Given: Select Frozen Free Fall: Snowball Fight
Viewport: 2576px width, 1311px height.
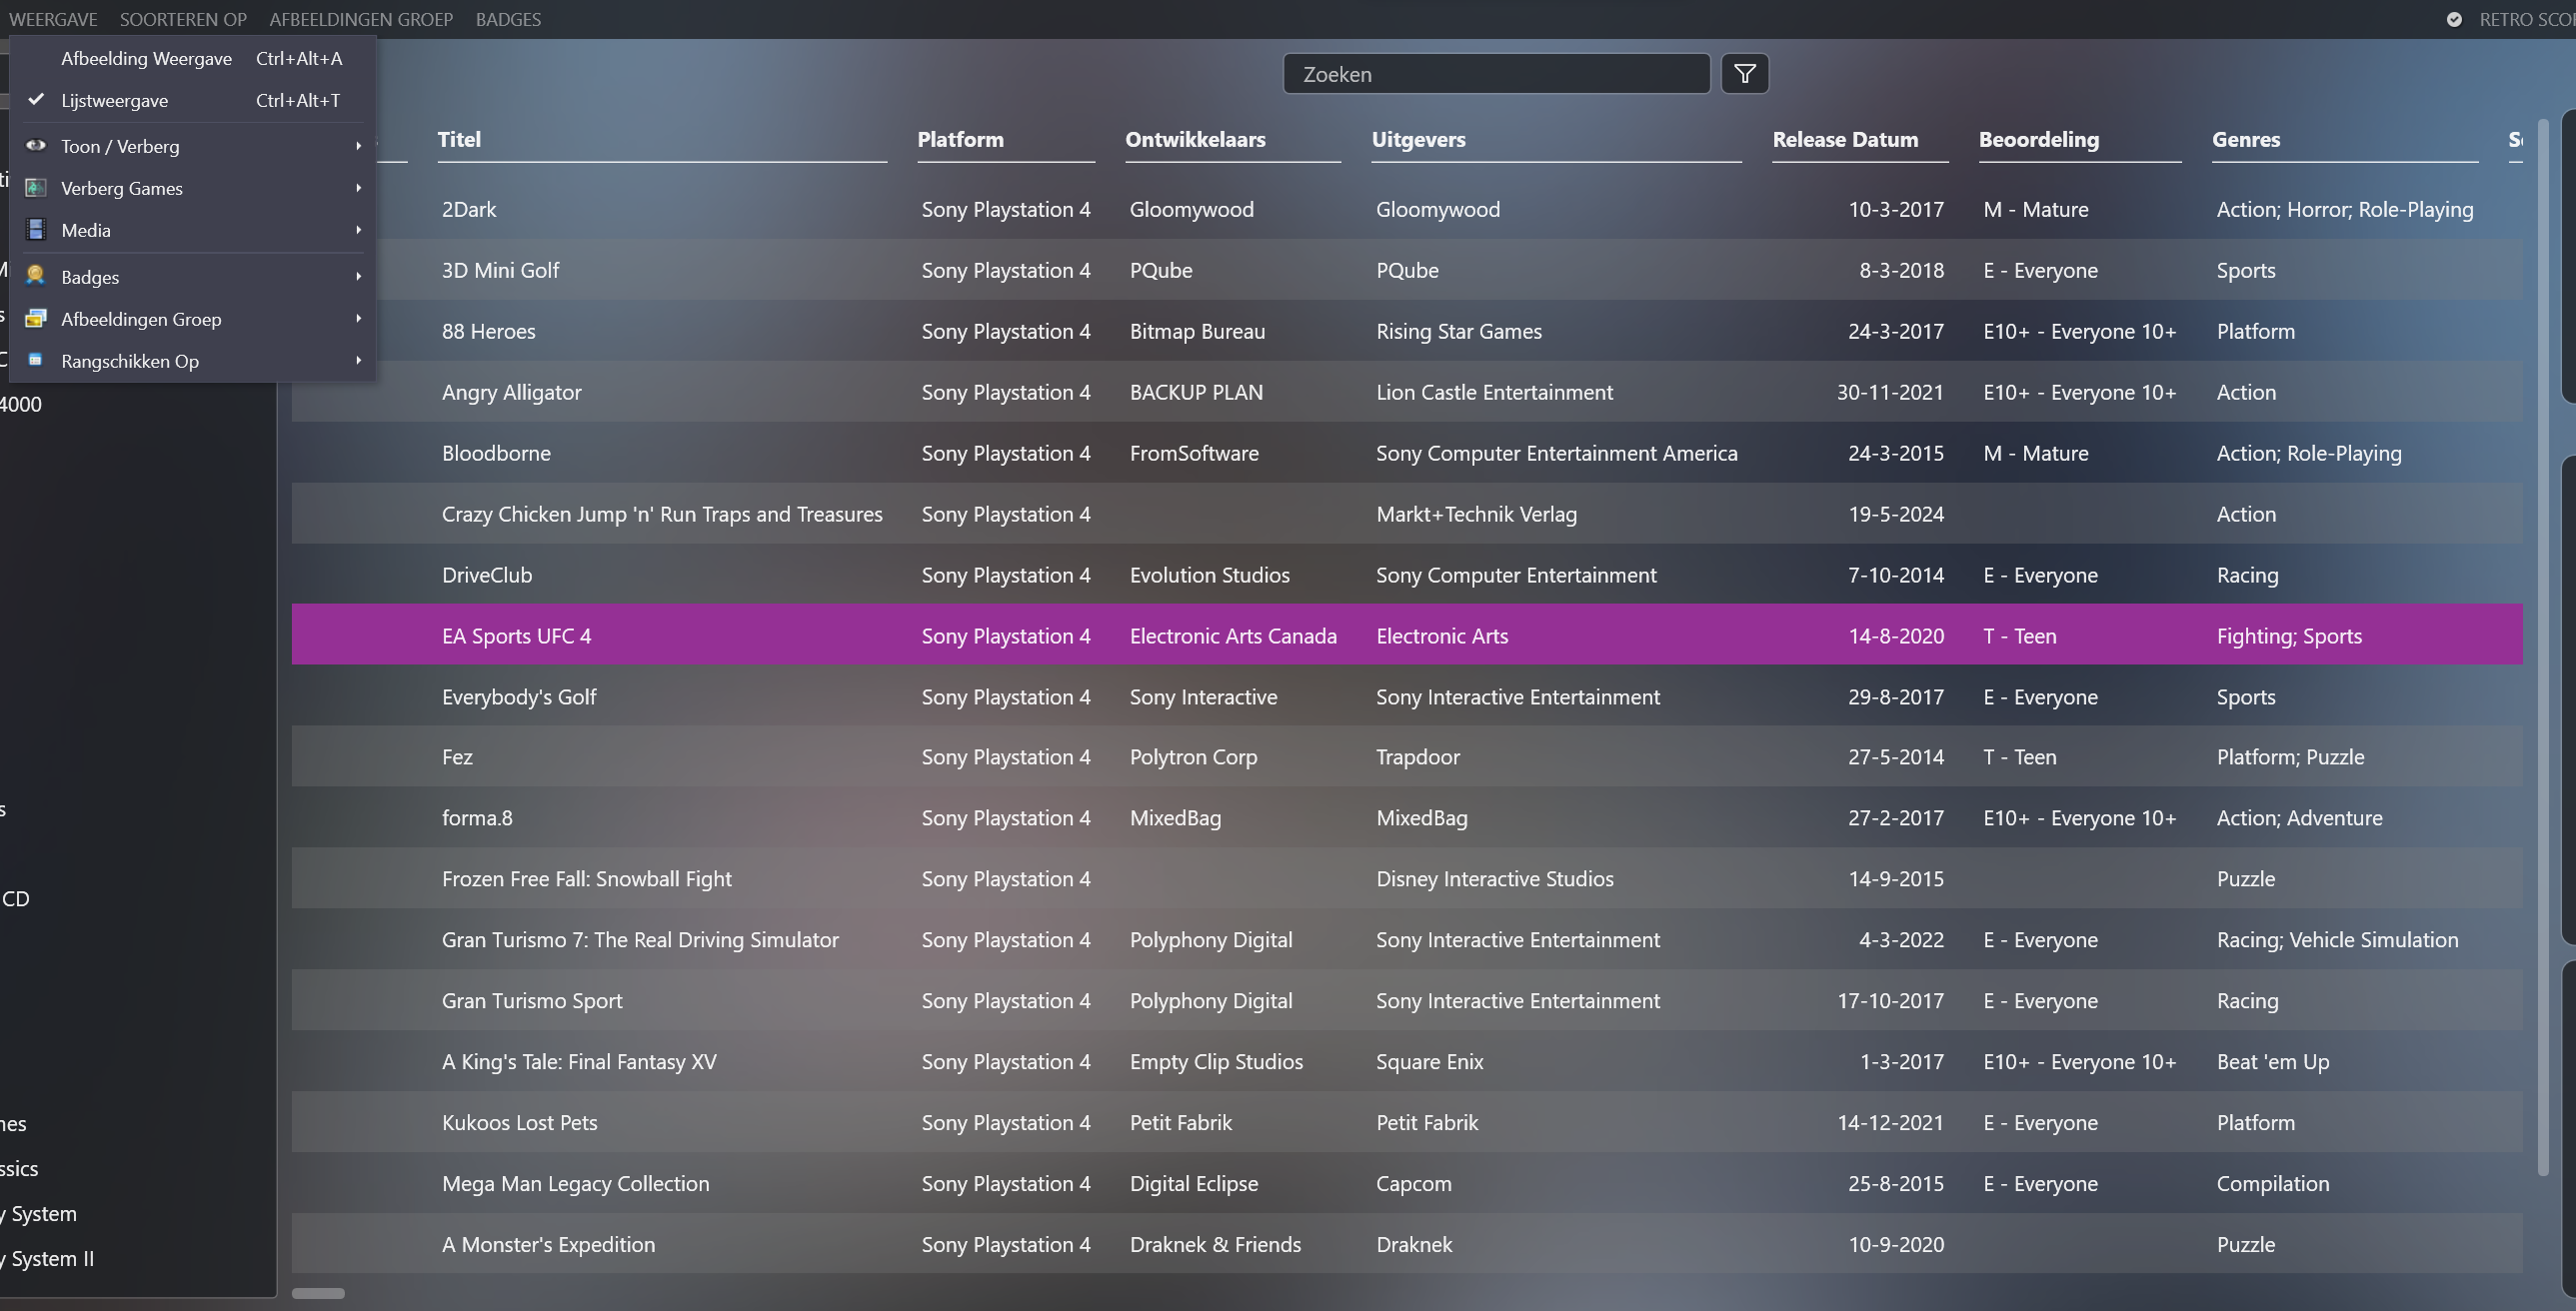Looking at the screenshot, I should tap(586, 879).
